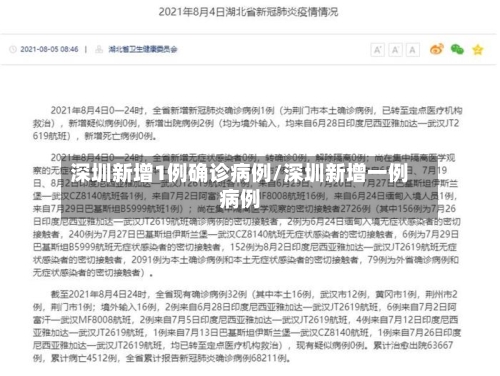The height and width of the screenshot is (376, 500).
Task: Share article via Weibo icon
Action: [437, 49]
